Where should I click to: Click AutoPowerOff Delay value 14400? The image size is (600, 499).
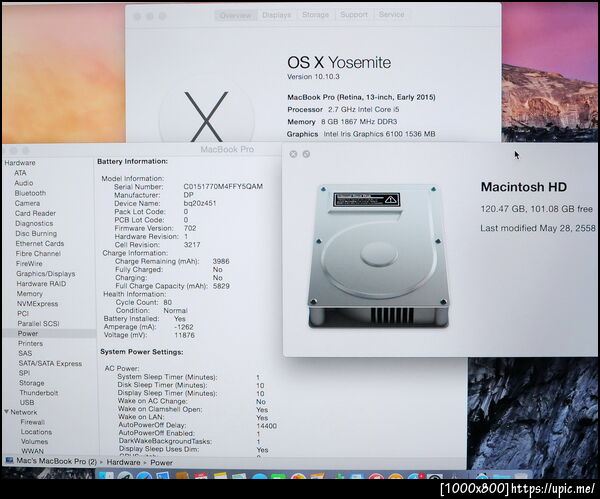267,426
